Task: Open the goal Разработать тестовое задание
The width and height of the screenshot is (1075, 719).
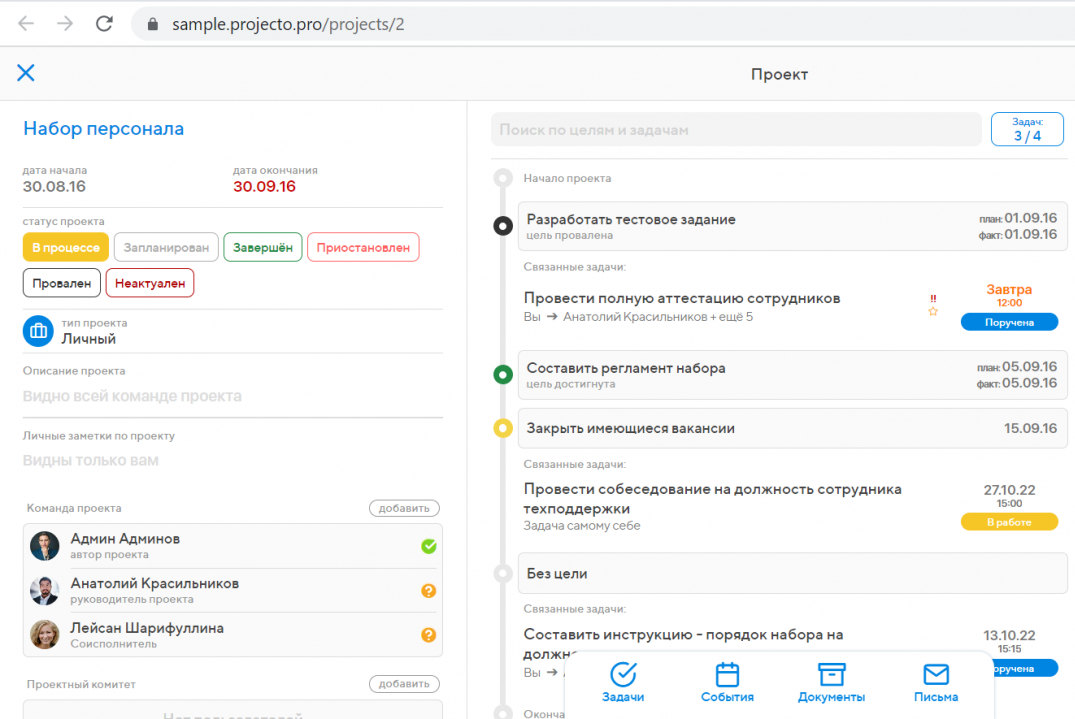Action: (793, 226)
